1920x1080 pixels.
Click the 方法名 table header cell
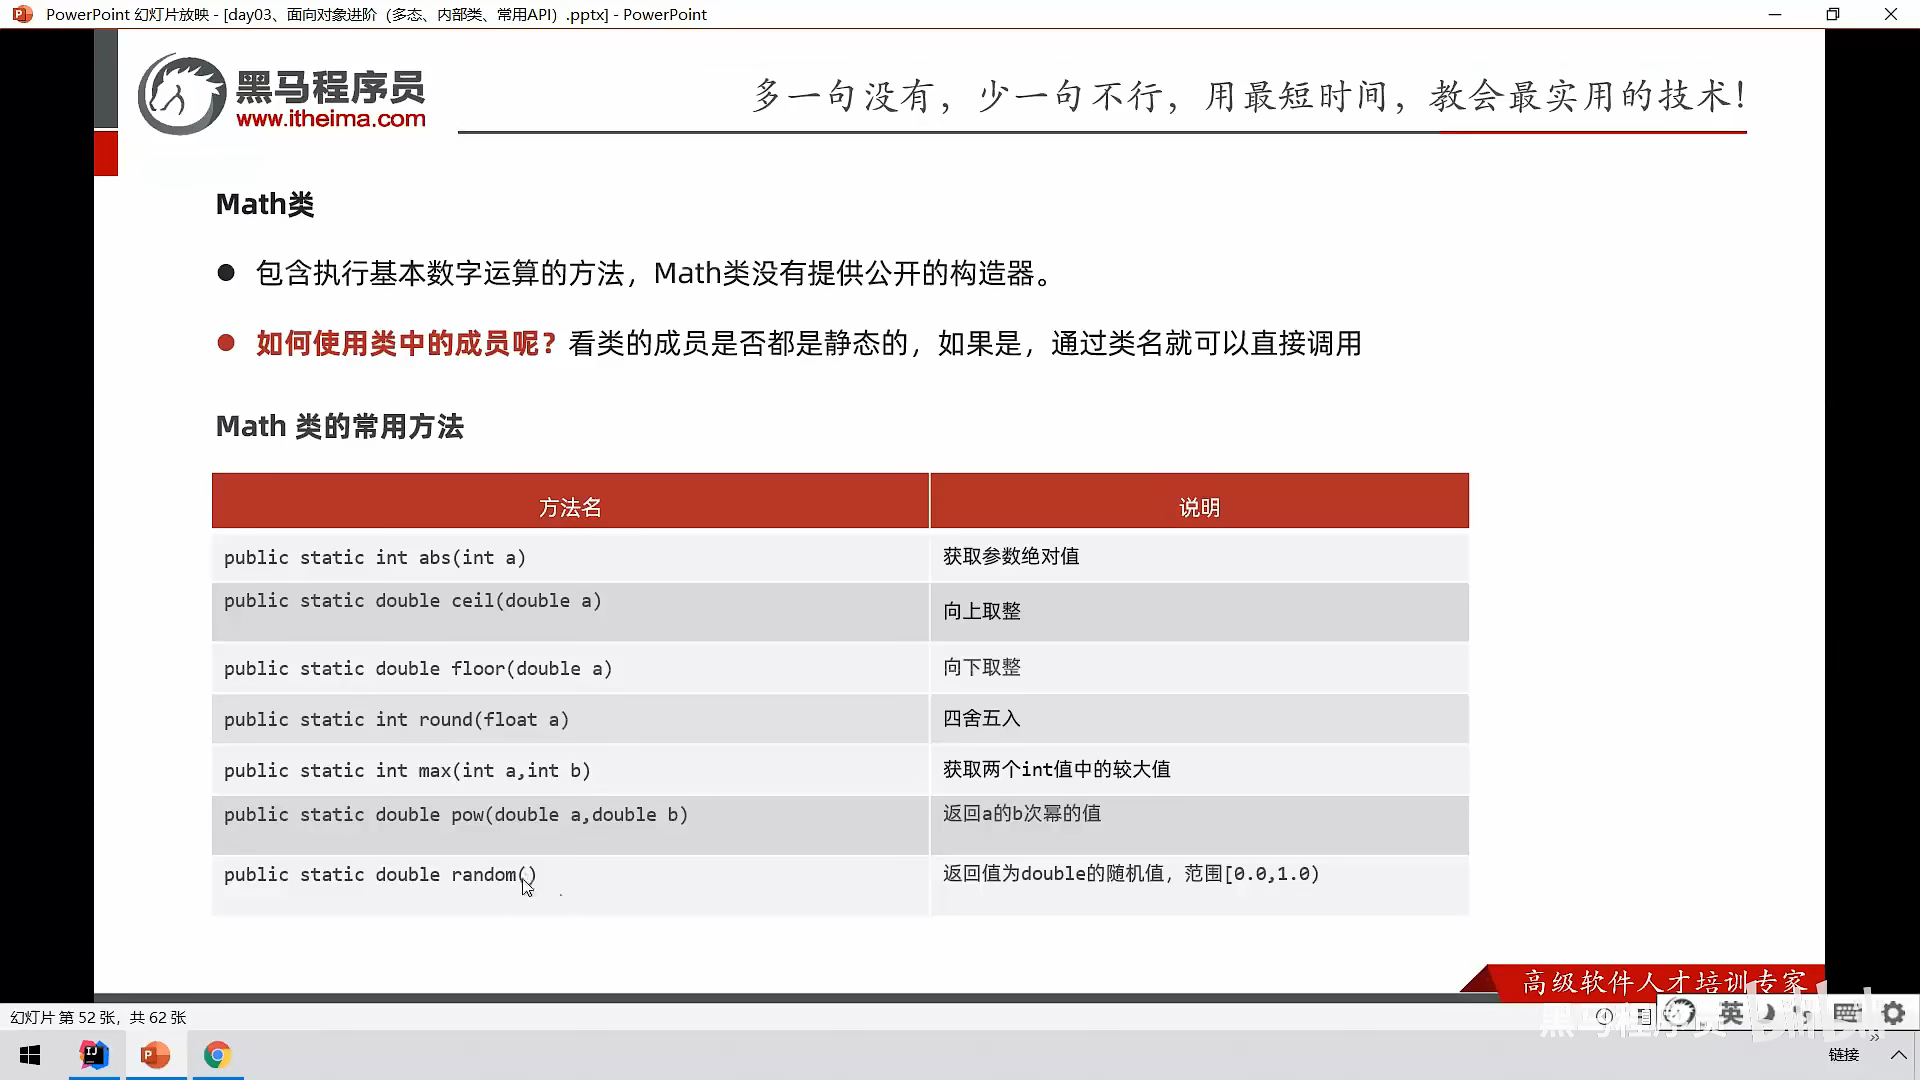[570, 507]
